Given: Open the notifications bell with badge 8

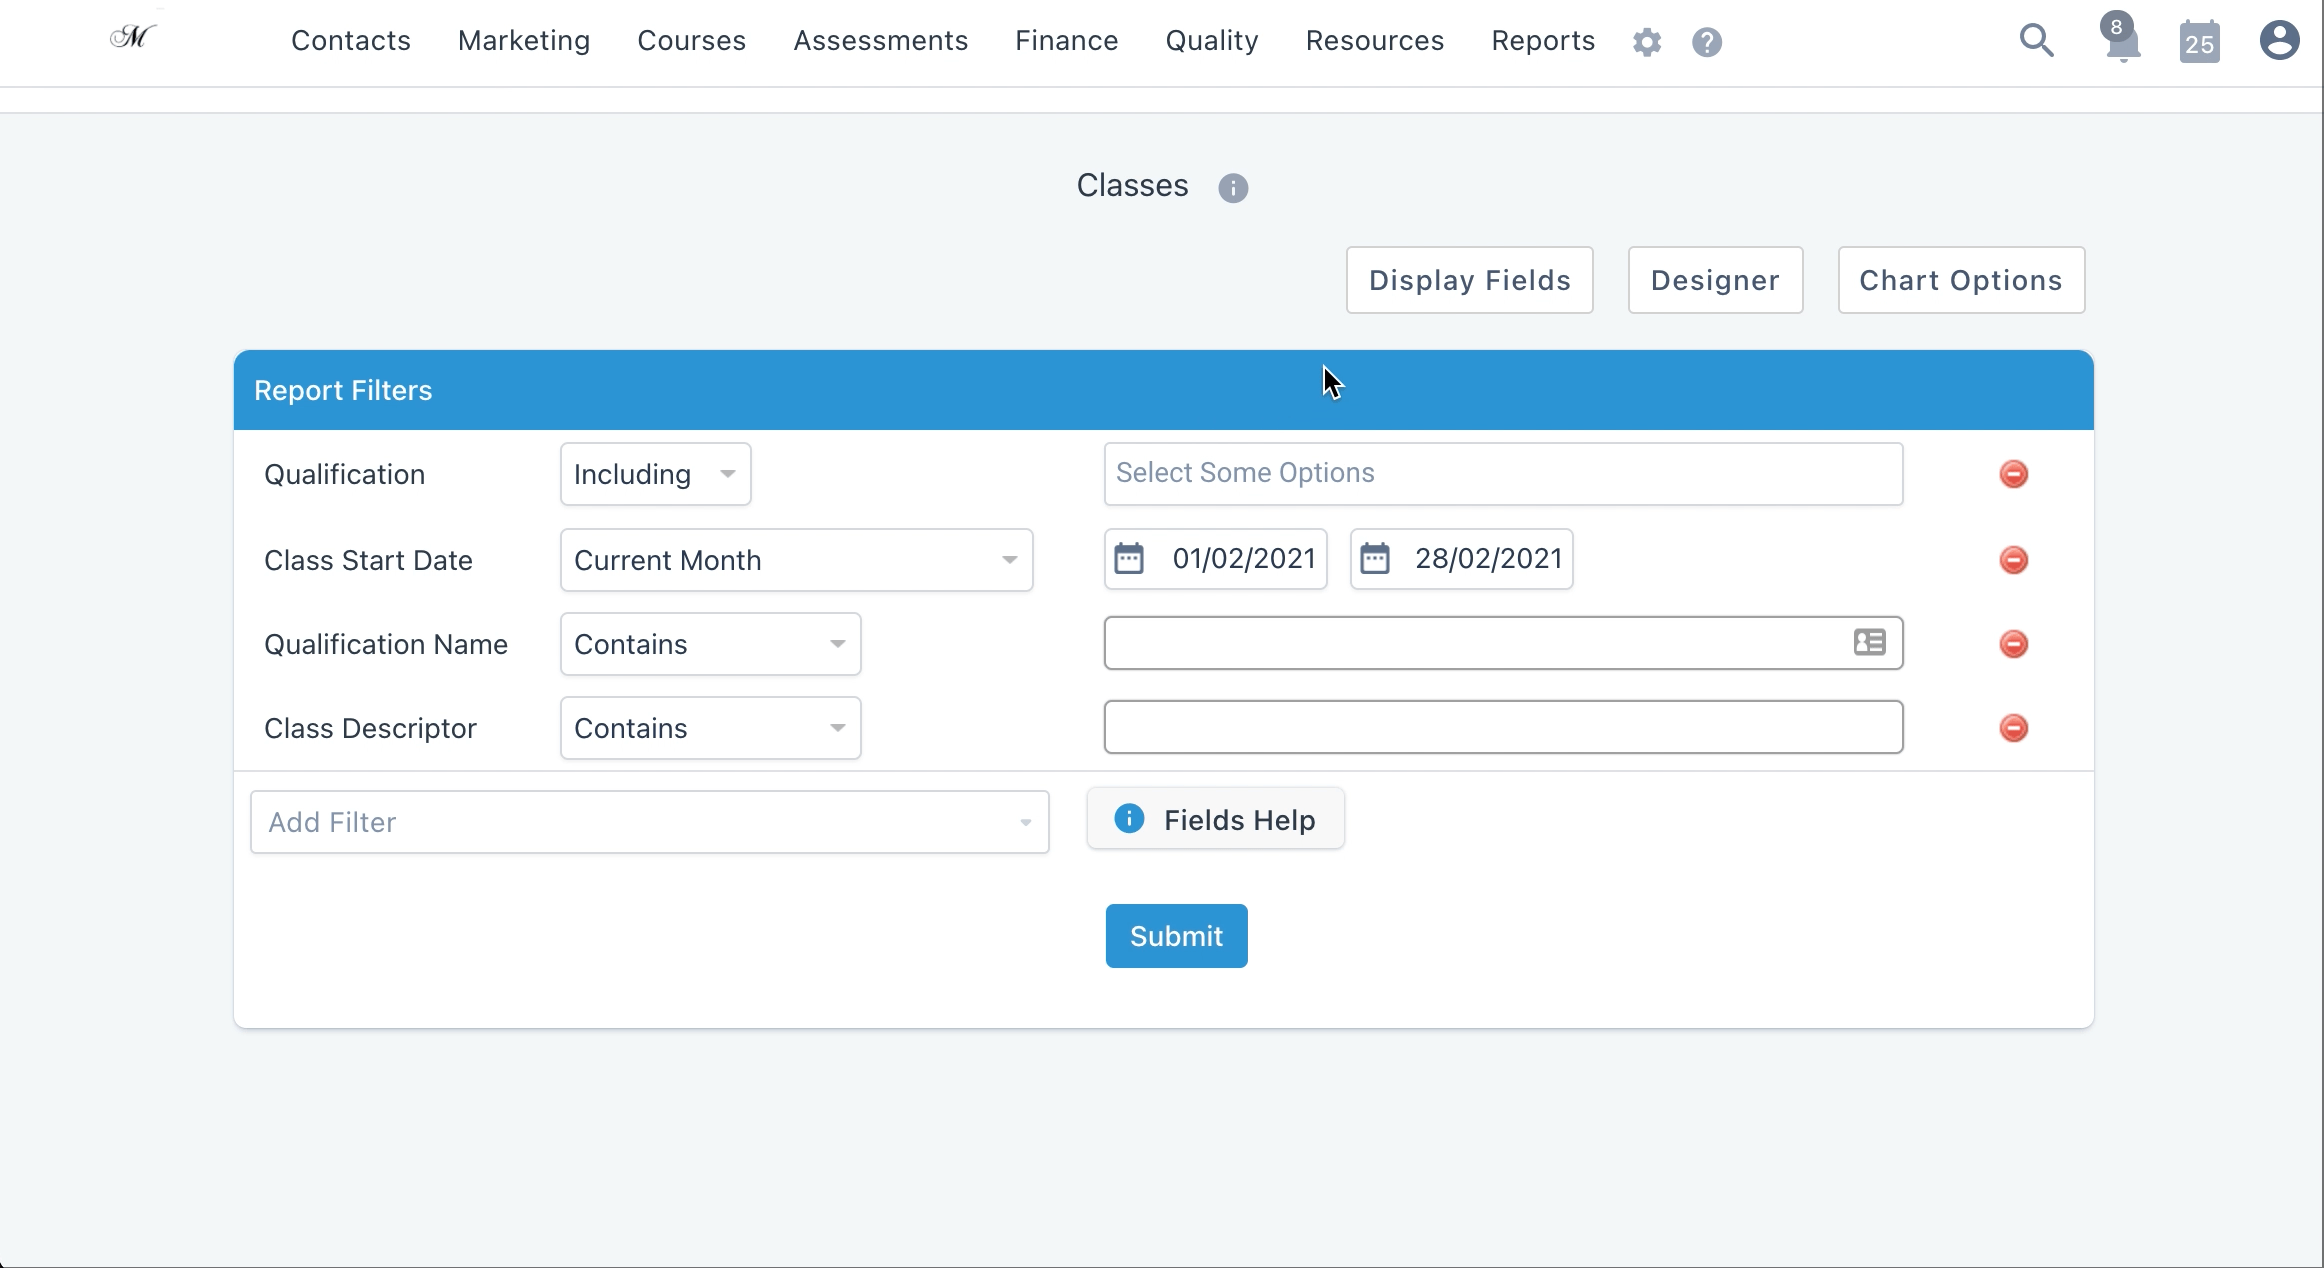Looking at the screenshot, I should [2121, 39].
